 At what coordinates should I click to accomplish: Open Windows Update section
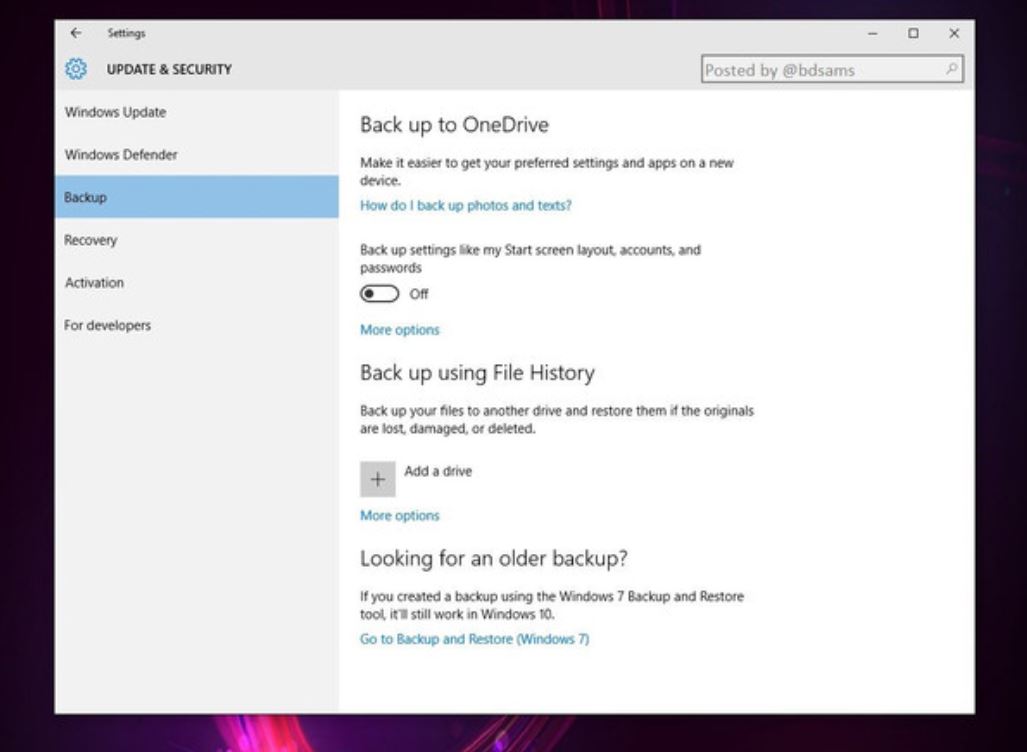pyautogui.click(x=196, y=112)
